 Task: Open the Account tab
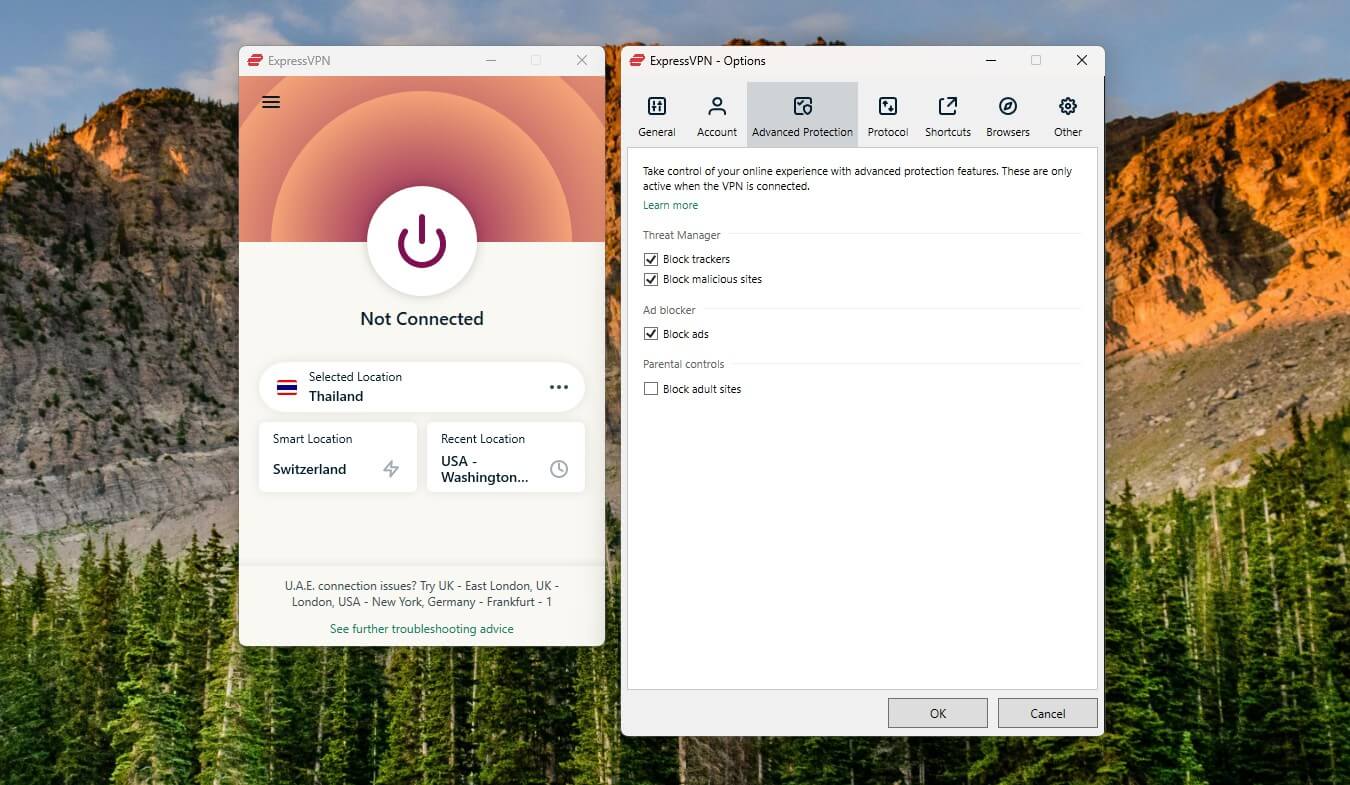[x=717, y=116]
